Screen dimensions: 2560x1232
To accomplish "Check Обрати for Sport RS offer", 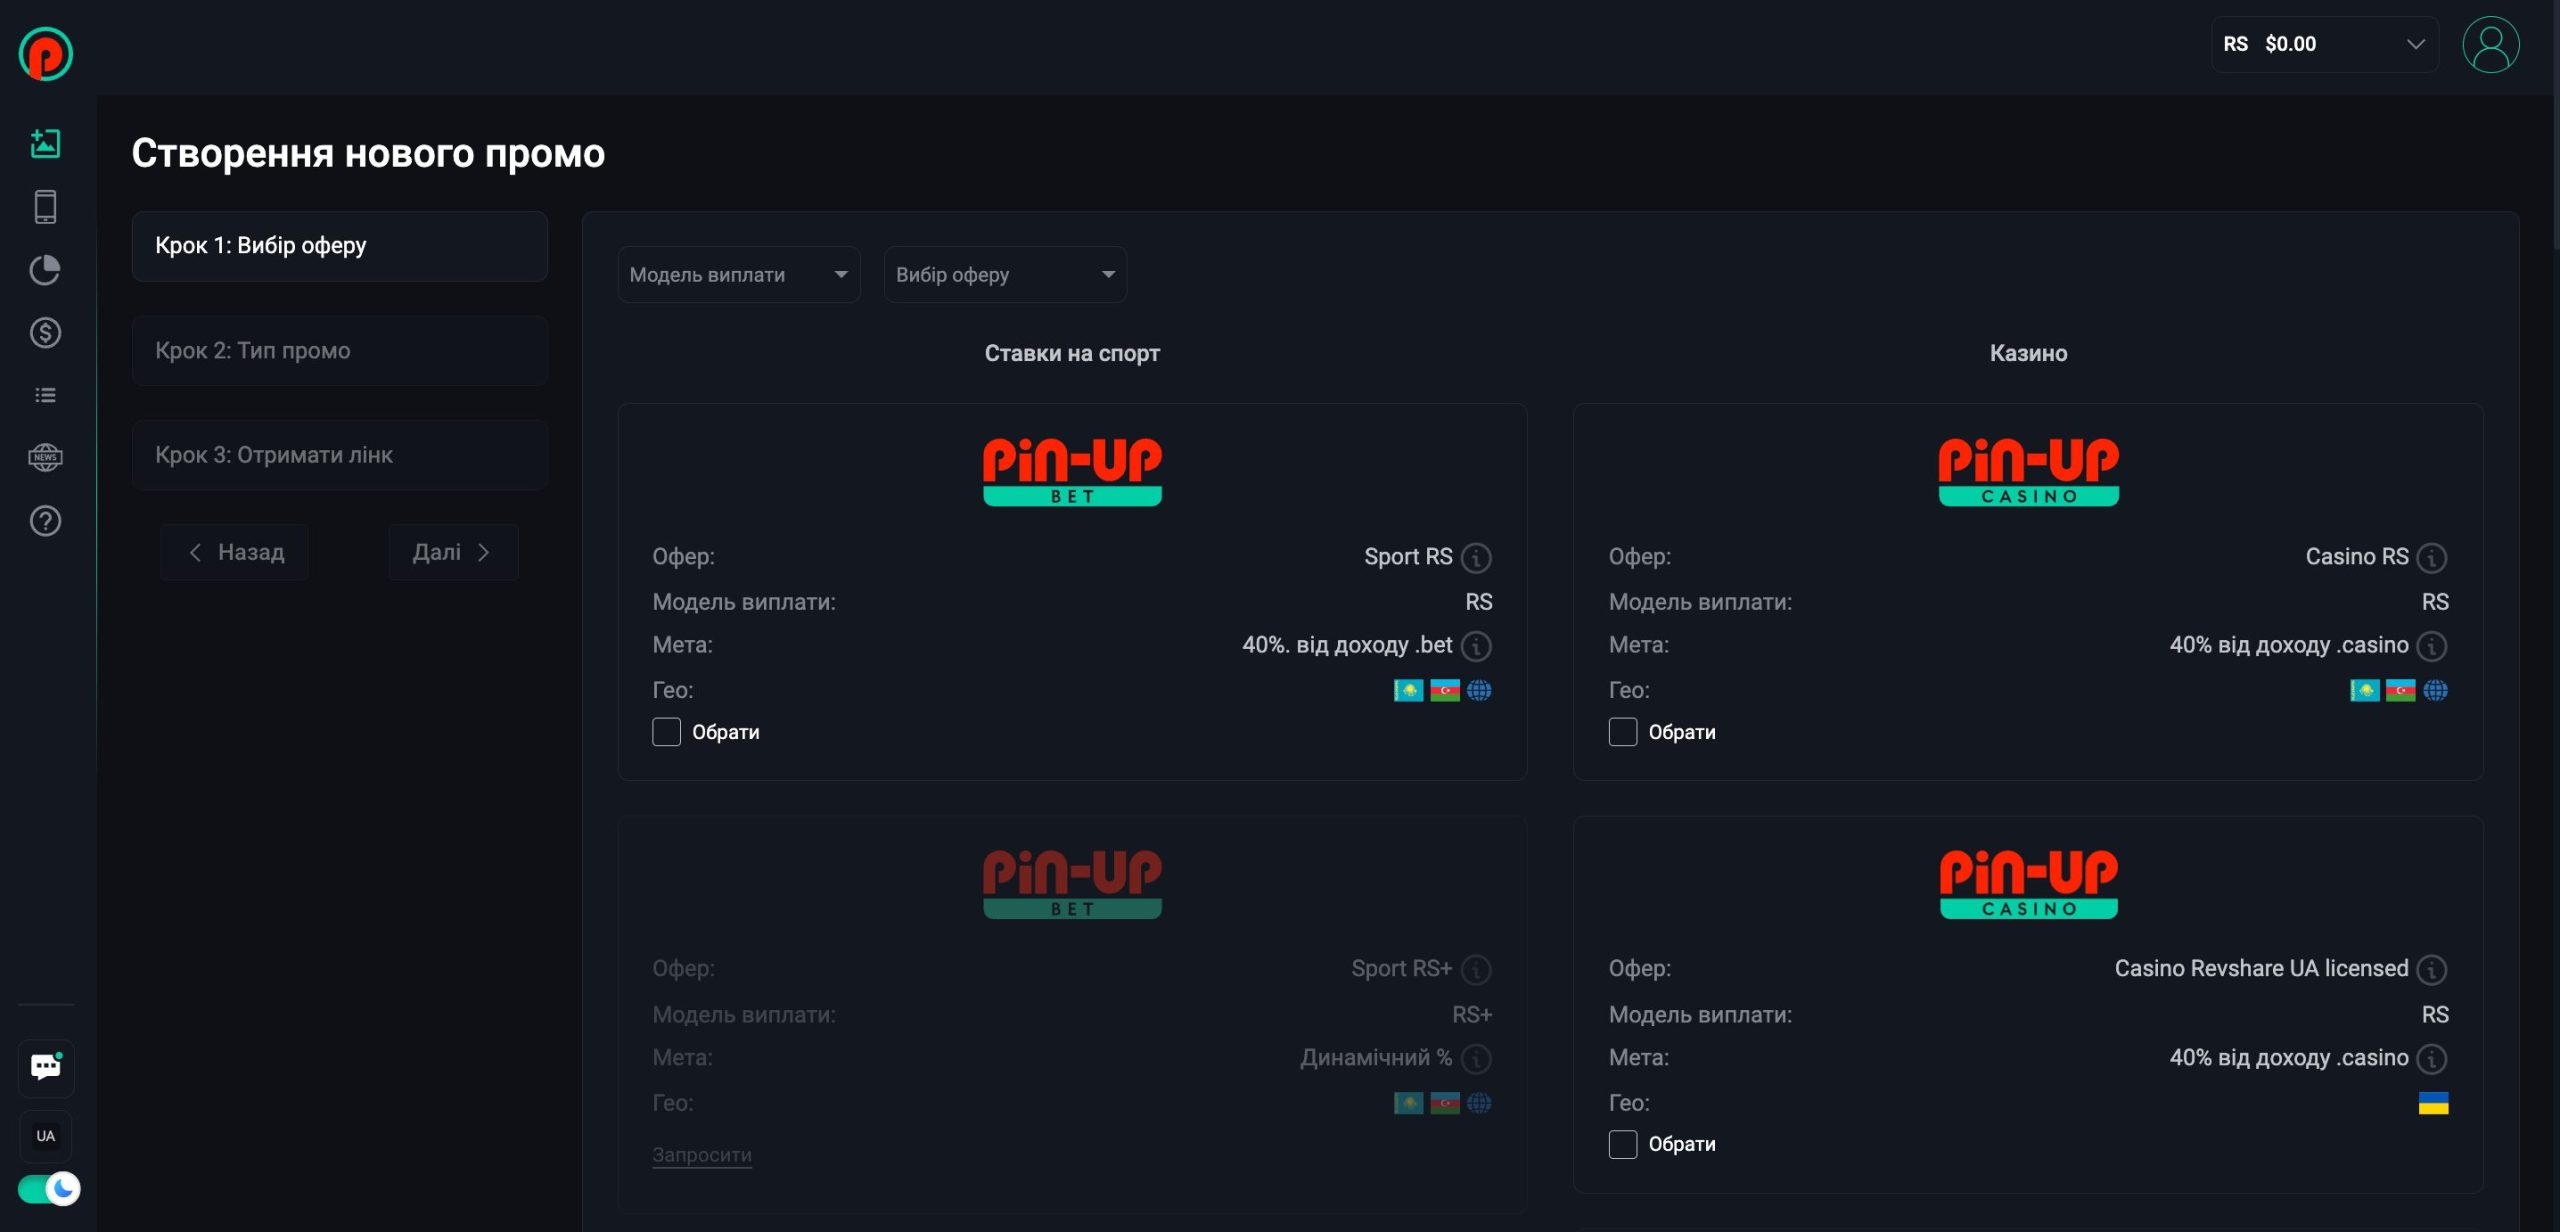I will point(667,732).
